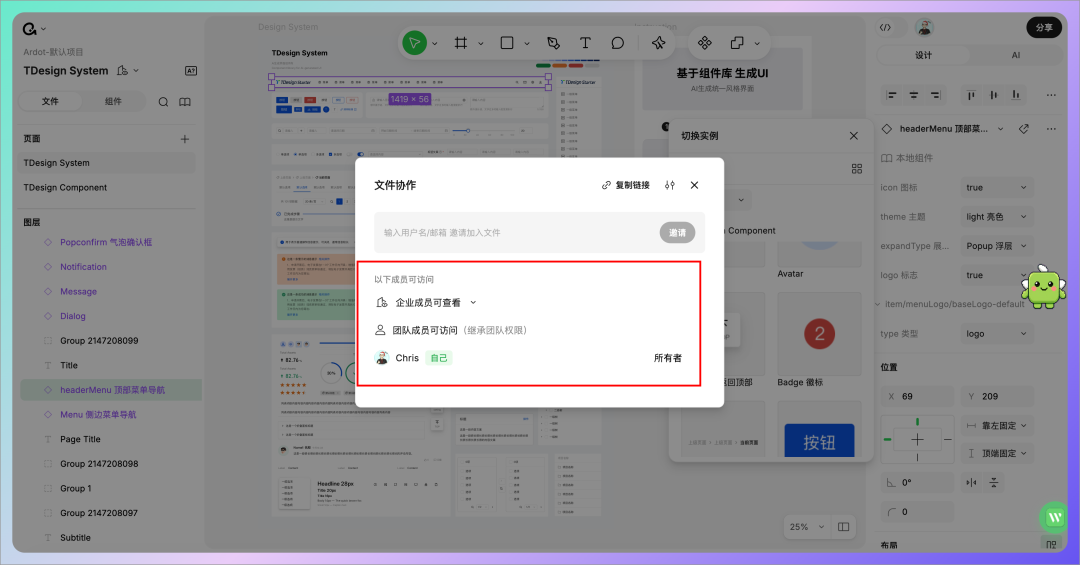Image resolution: width=1080 pixels, height=565 pixels.
Task: Flip horizontal icon in position section
Action: coord(971,482)
